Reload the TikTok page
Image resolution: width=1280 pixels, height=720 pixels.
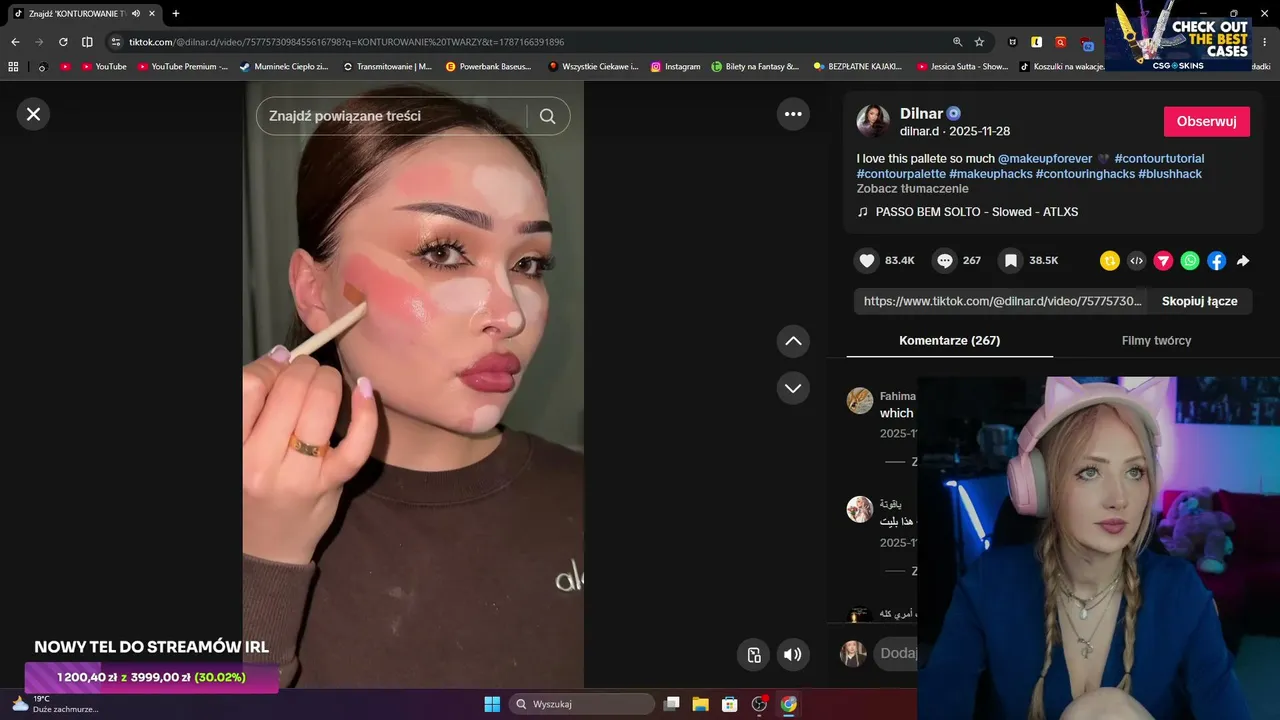[63, 42]
